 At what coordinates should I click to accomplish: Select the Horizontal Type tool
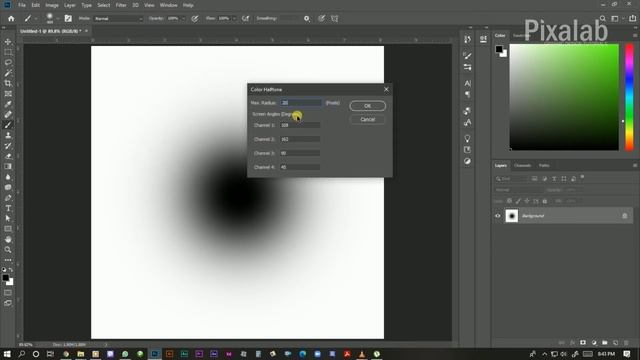[8, 208]
